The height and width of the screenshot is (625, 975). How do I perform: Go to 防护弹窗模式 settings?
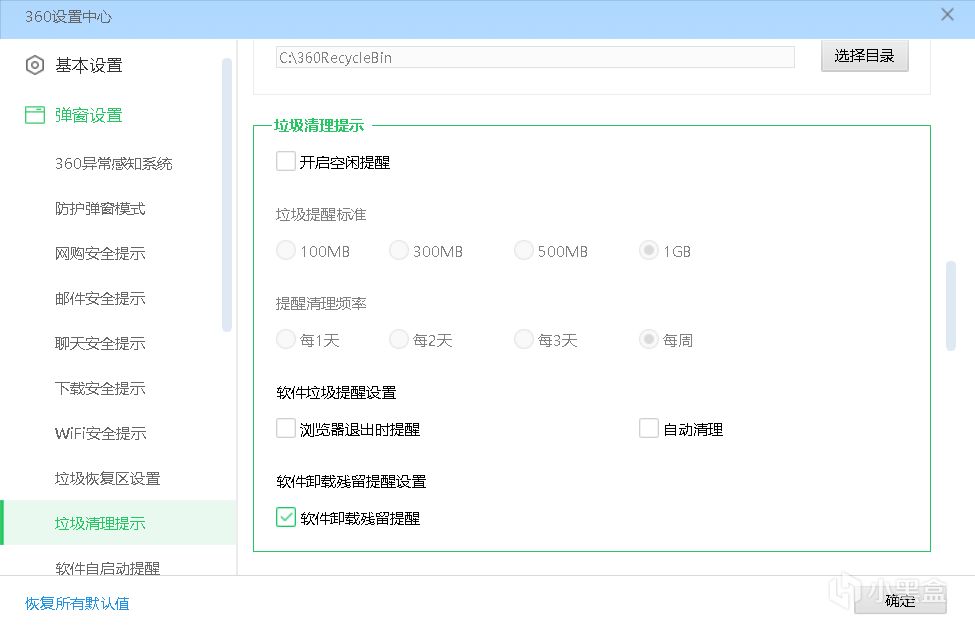pyautogui.click(x=100, y=208)
